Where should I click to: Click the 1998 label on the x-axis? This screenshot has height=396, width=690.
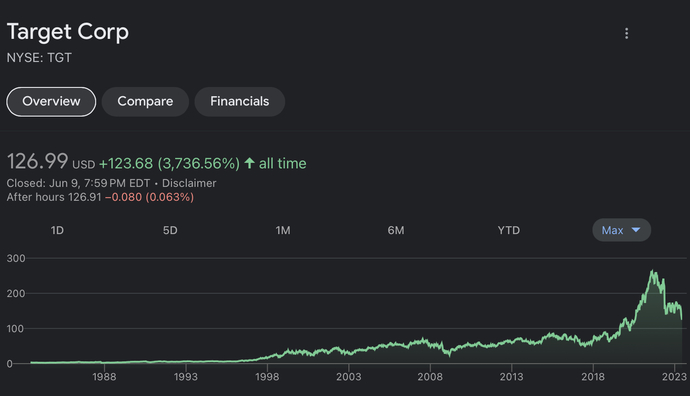pyautogui.click(x=267, y=377)
